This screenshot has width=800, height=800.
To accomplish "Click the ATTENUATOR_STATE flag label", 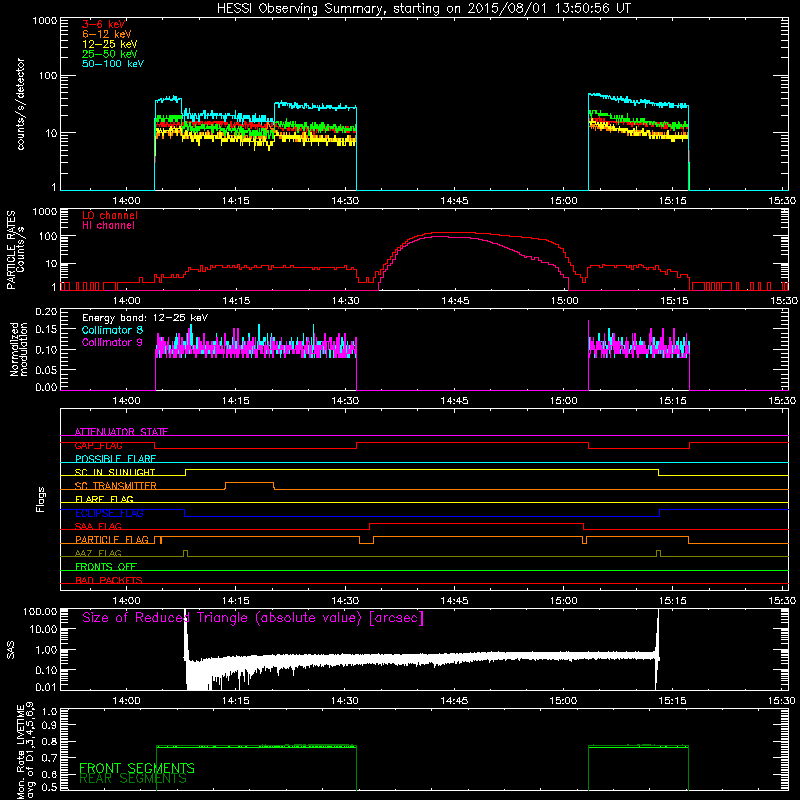I will [121, 432].
